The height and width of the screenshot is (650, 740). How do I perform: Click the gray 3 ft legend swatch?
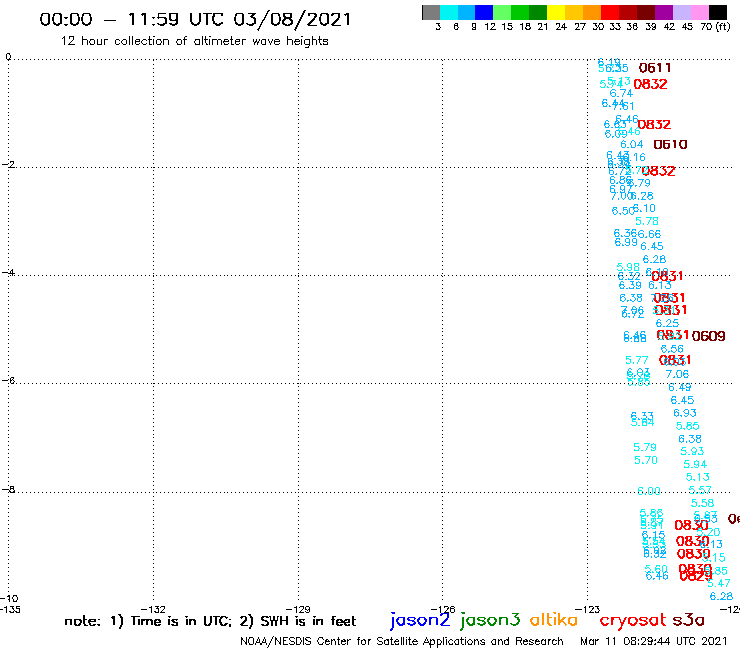pos(431,12)
